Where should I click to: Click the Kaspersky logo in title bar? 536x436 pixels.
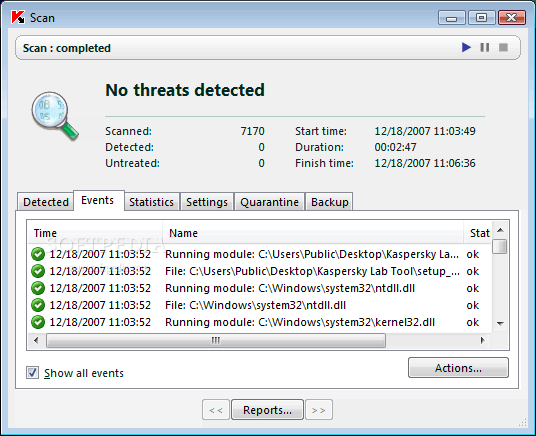tap(18, 17)
